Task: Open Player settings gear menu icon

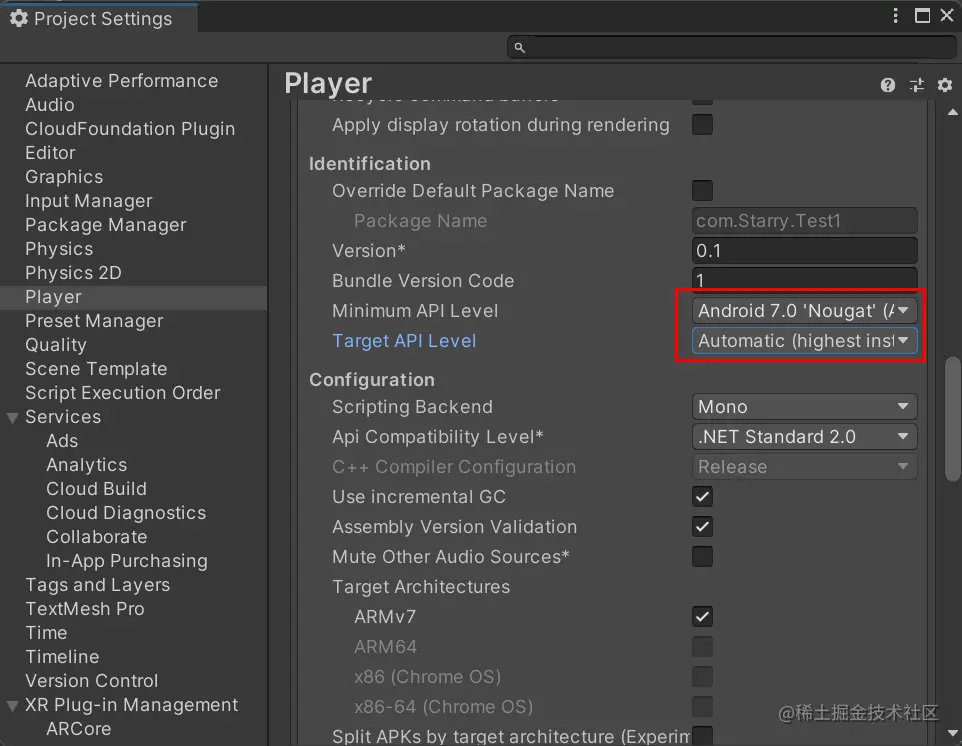Action: (945, 85)
